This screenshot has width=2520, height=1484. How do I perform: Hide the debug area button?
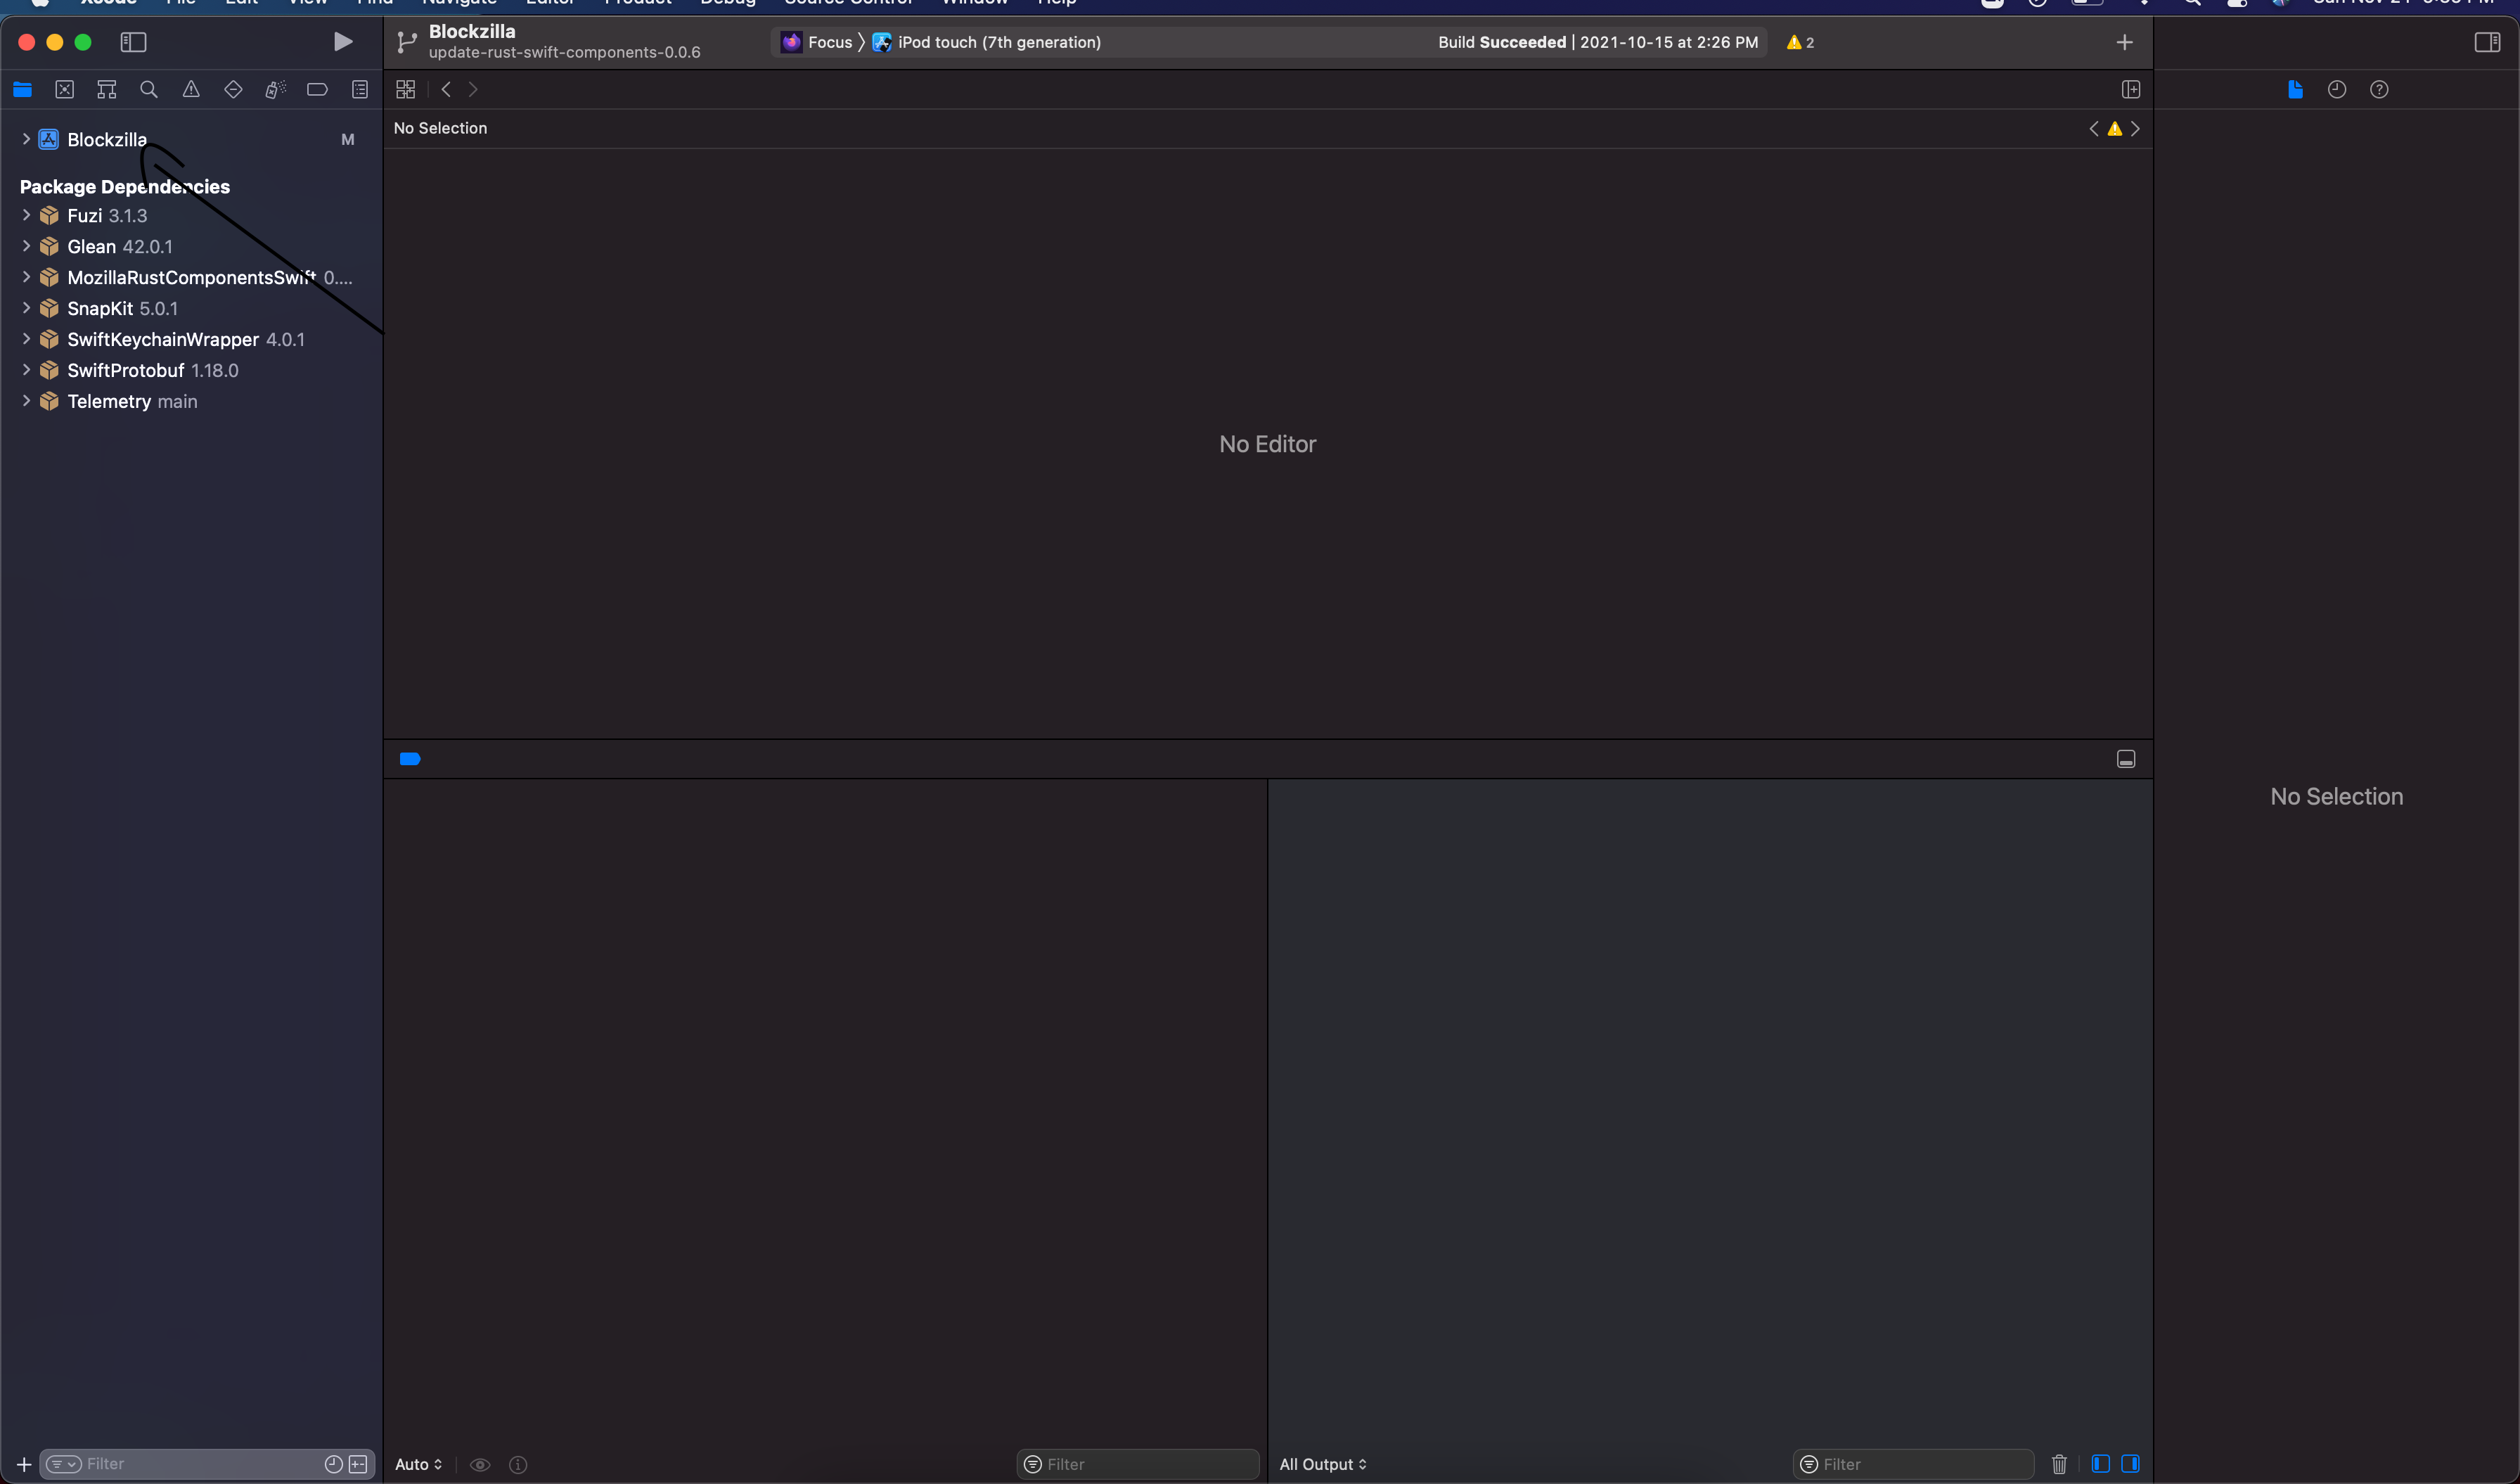[2126, 759]
